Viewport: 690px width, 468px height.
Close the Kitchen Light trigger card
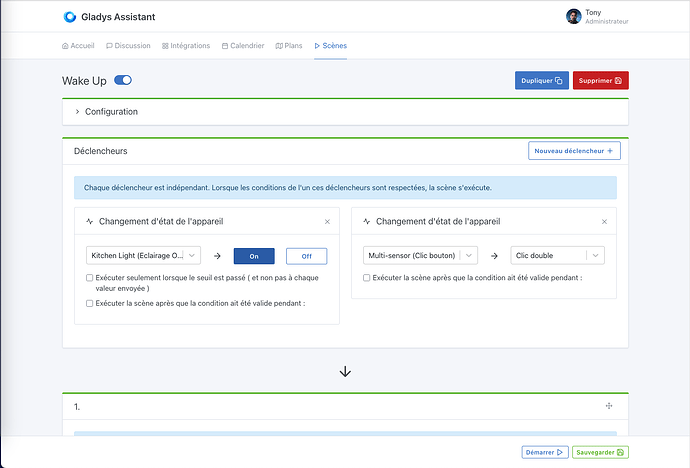tap(327, 221)
